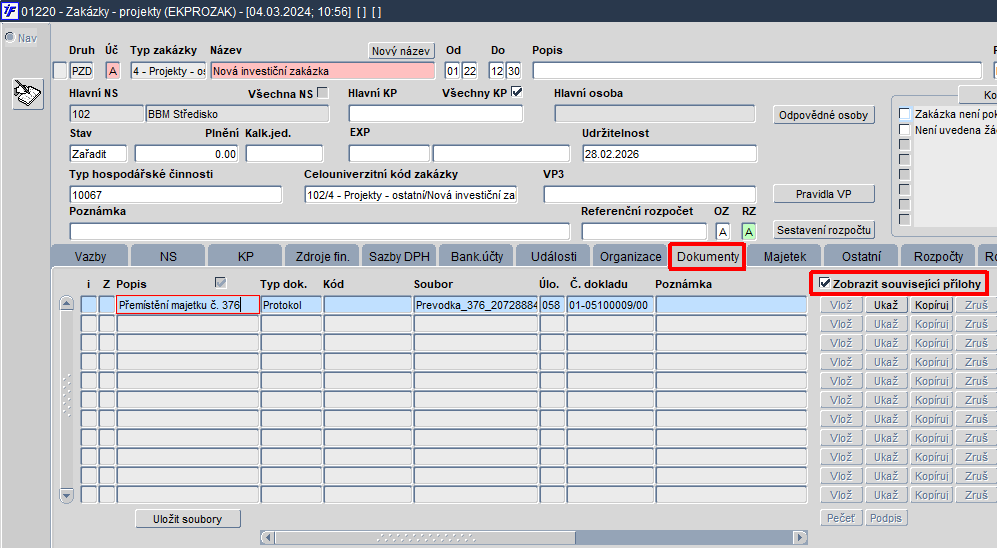Click the scroll up arrow of document list
Viewport: 997px width, 548px height.
point(66,303)
